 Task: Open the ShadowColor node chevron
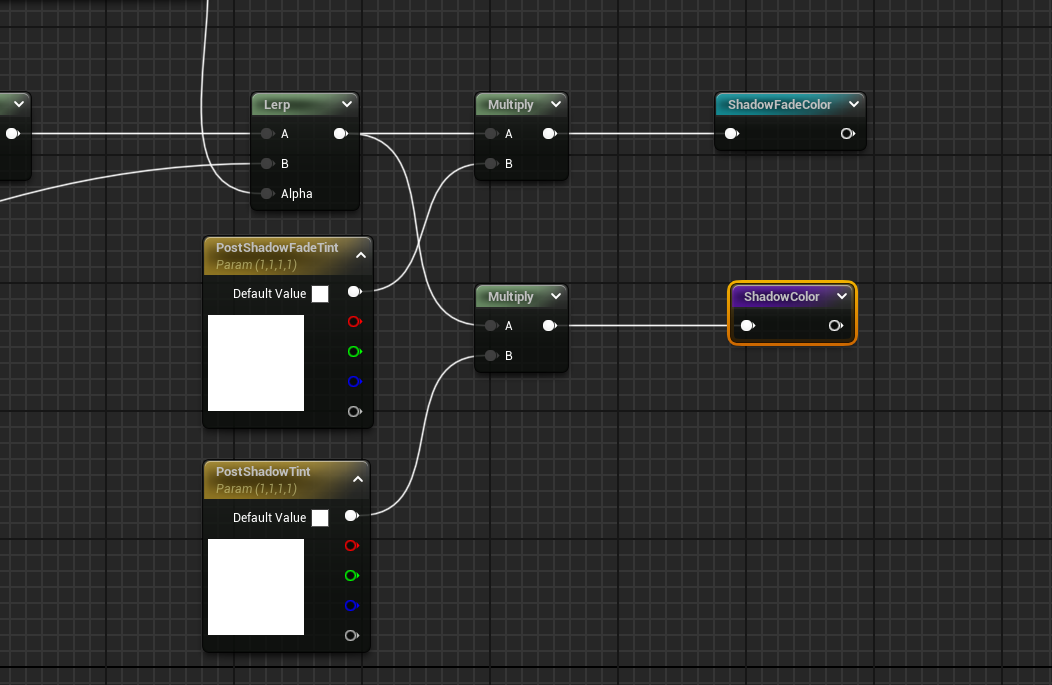(x=842, y=297)
